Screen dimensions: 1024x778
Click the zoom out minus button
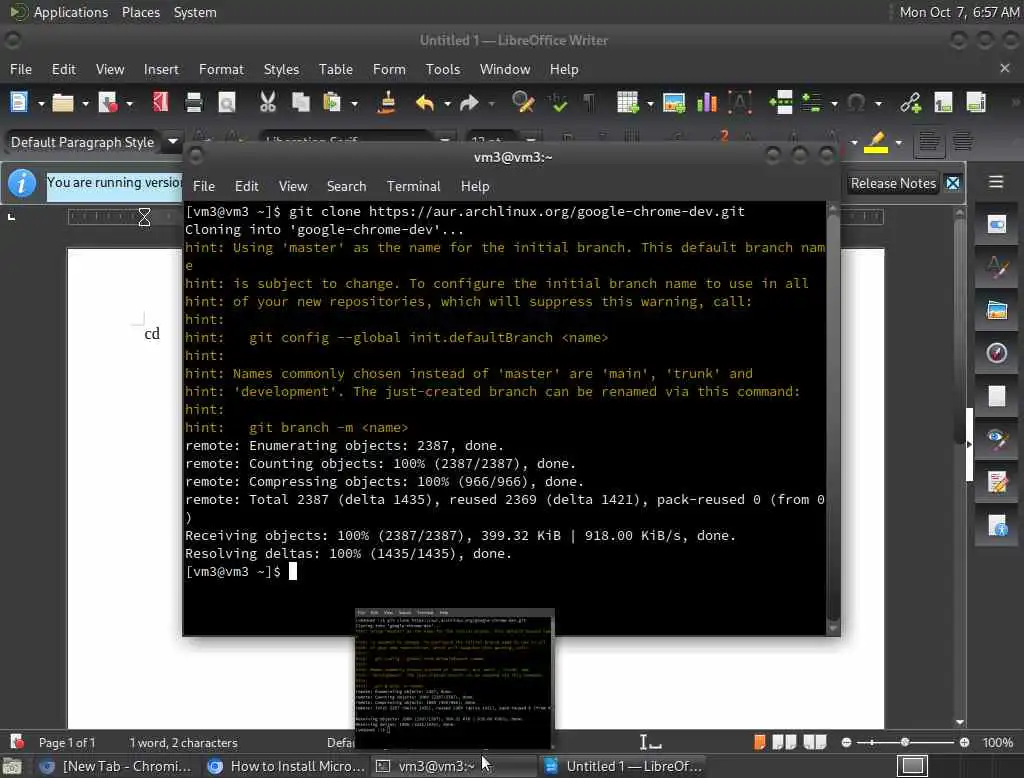[846, 742]
